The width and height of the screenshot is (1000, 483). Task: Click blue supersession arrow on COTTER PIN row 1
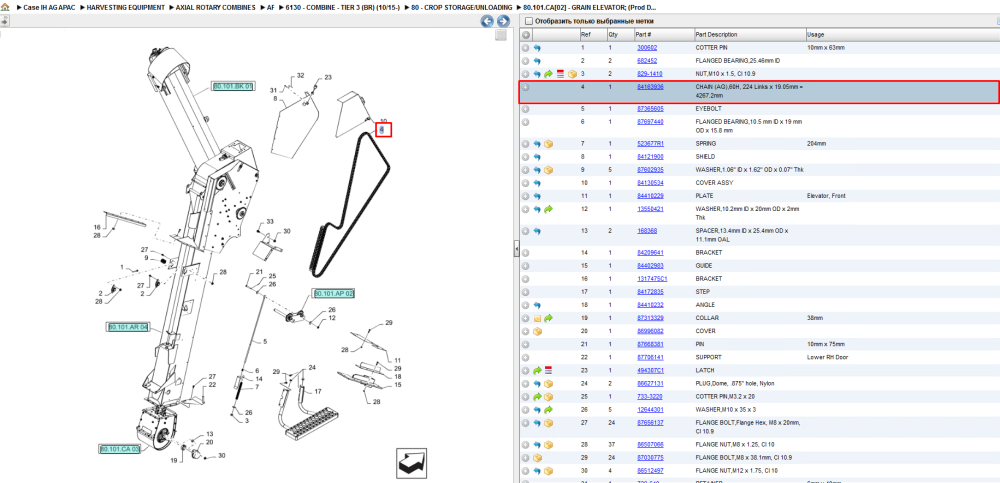point(537,48)
